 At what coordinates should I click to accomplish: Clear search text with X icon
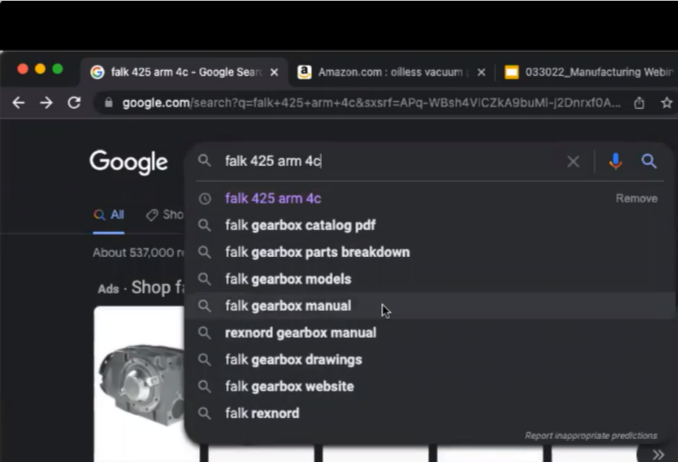573,162
